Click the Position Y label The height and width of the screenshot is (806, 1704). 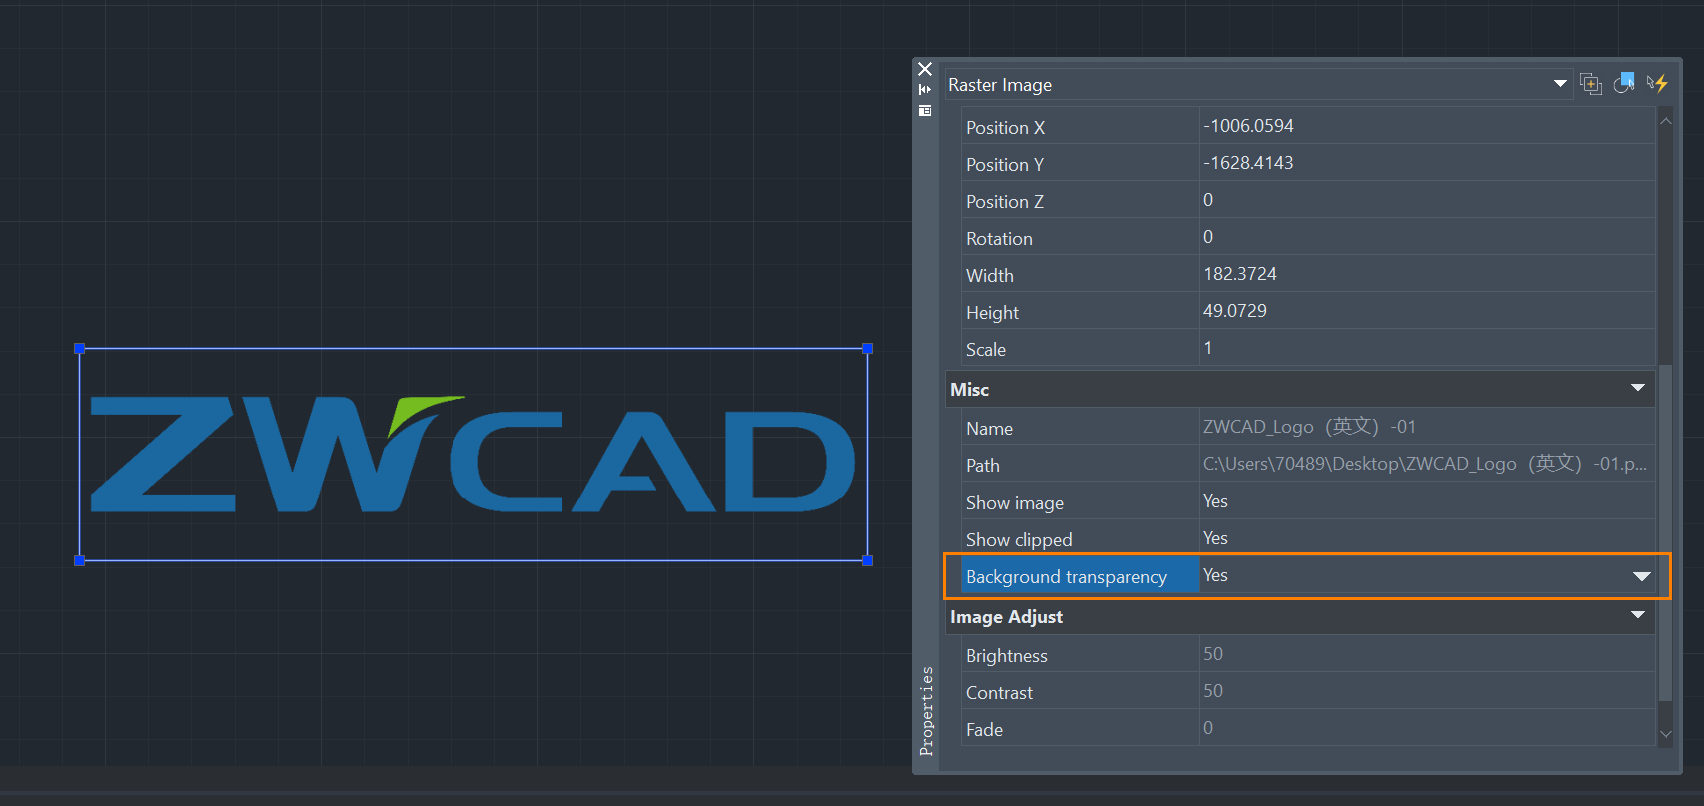pyautogui.click(x=1005, y=165)
